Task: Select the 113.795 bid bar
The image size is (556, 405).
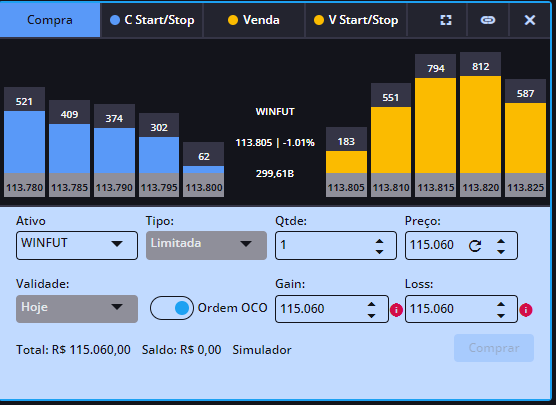Action: click(159, 155)
